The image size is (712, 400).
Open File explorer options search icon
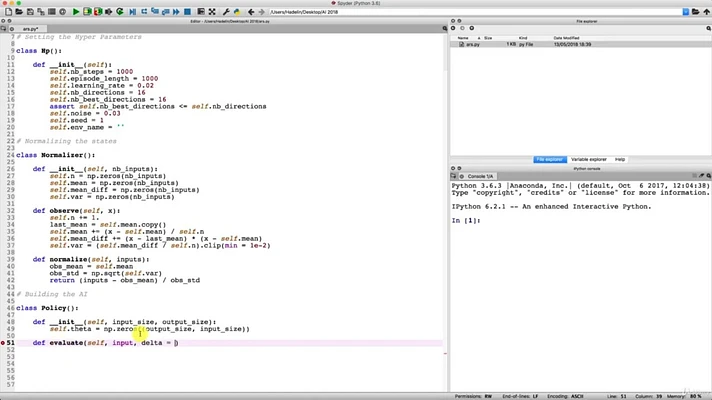click(708, 28)
